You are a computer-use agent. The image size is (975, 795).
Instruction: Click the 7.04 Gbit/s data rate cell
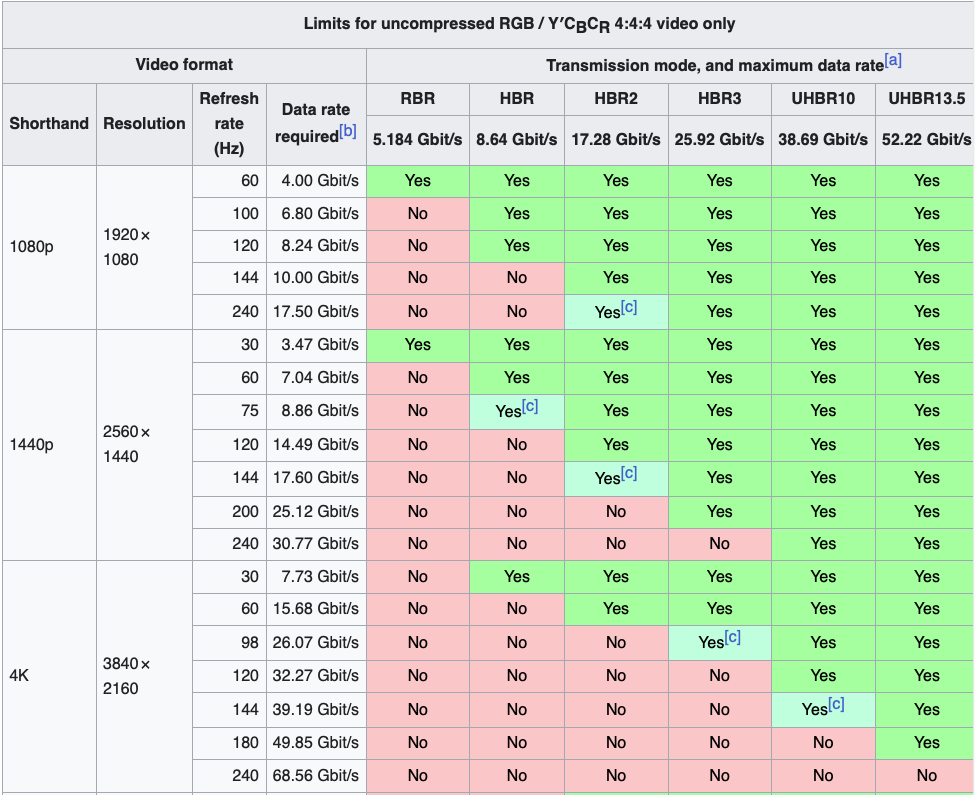click(x=317, y=379)
